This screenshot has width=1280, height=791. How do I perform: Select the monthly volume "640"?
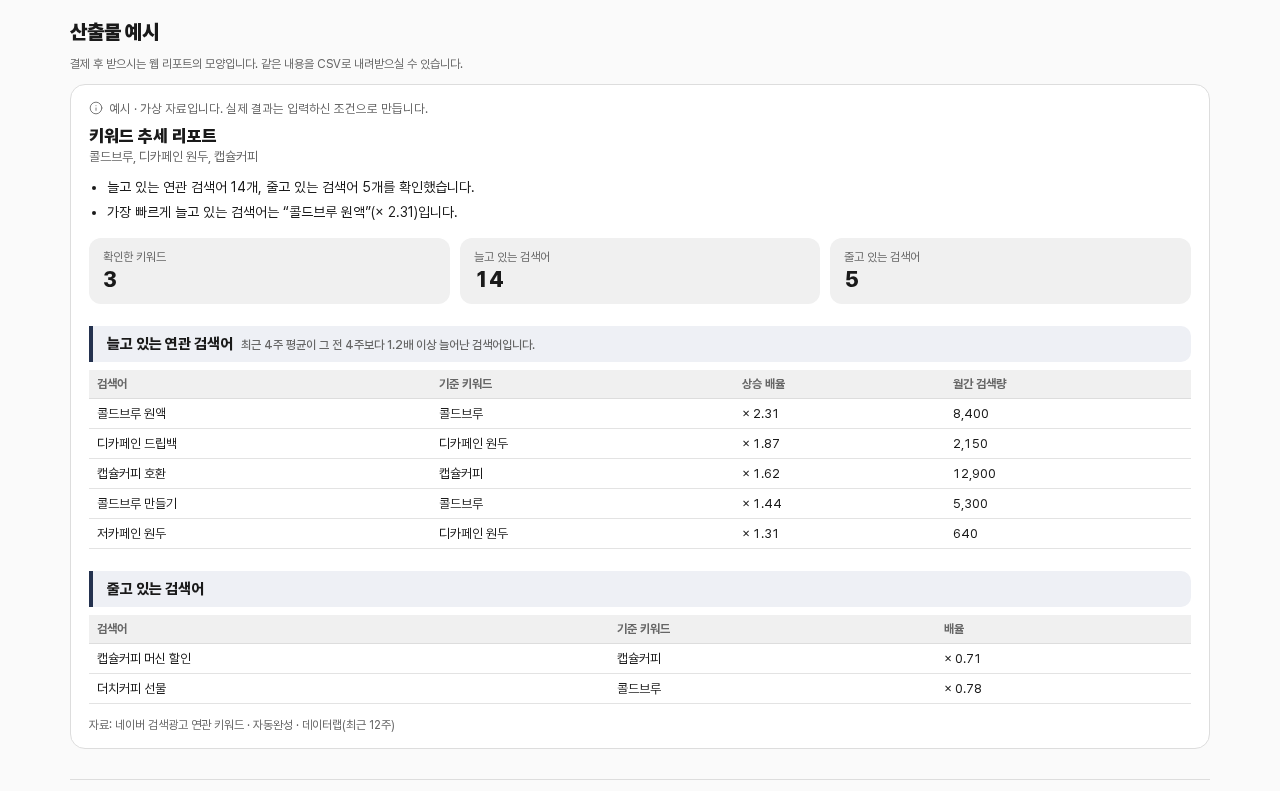(965, 534)
